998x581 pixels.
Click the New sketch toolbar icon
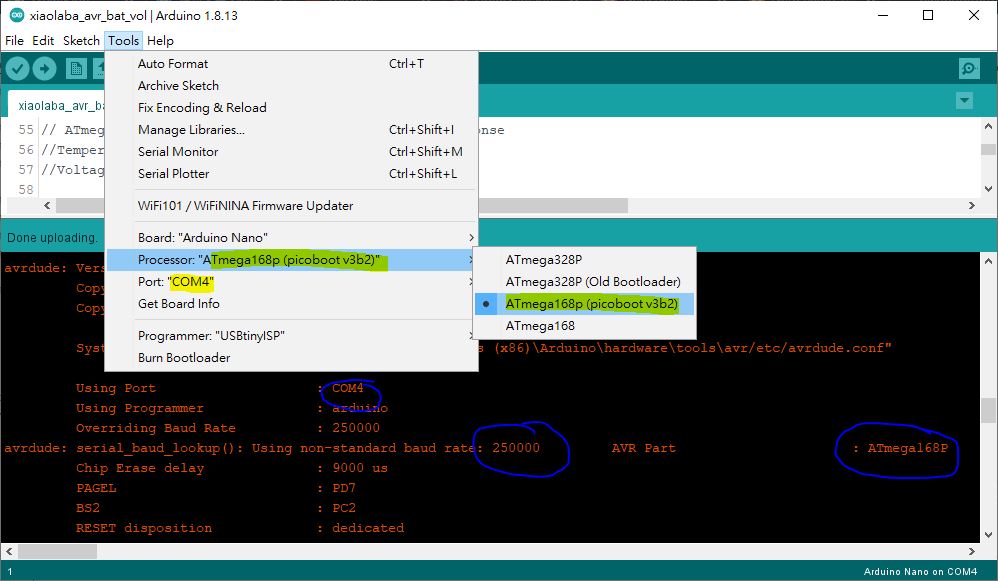point(76,68)
